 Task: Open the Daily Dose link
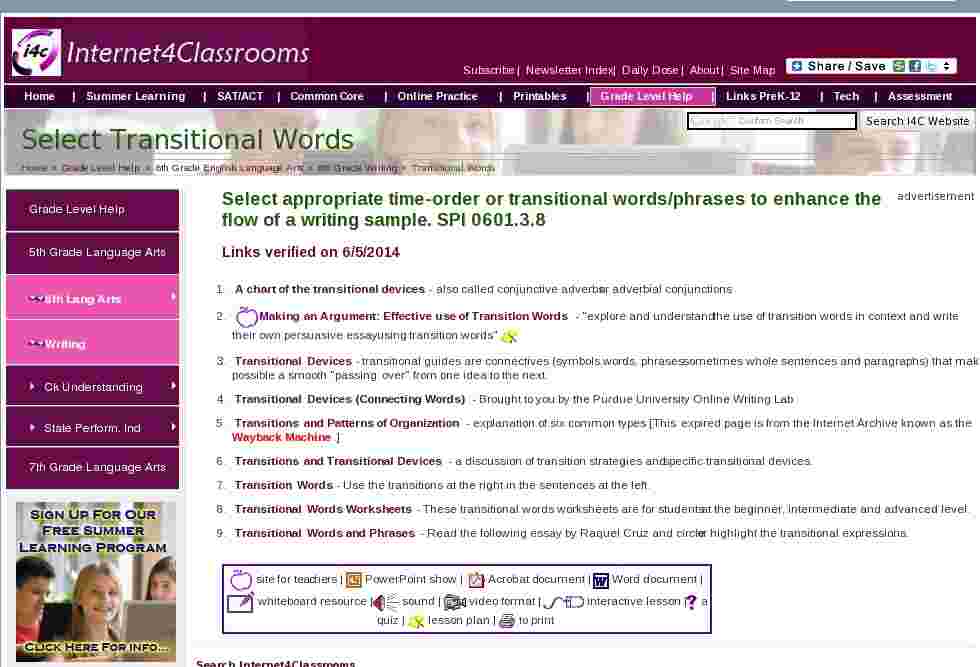650,70
